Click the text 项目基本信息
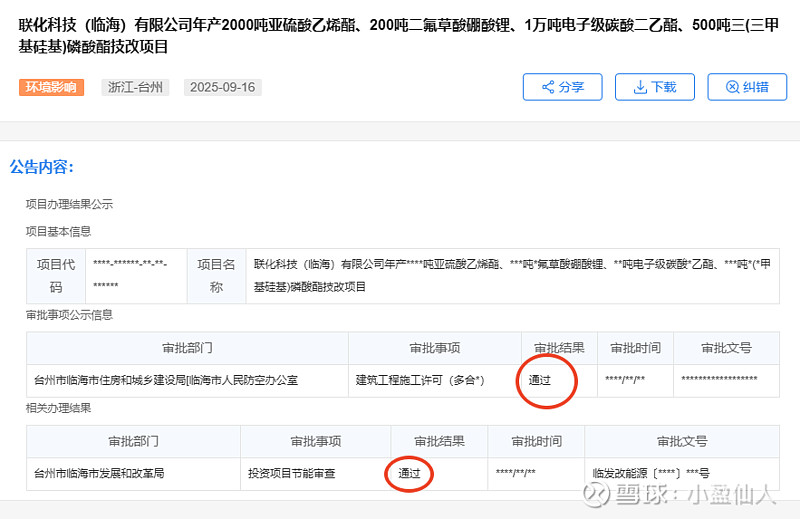800x519 pixels. click(59, 232)
